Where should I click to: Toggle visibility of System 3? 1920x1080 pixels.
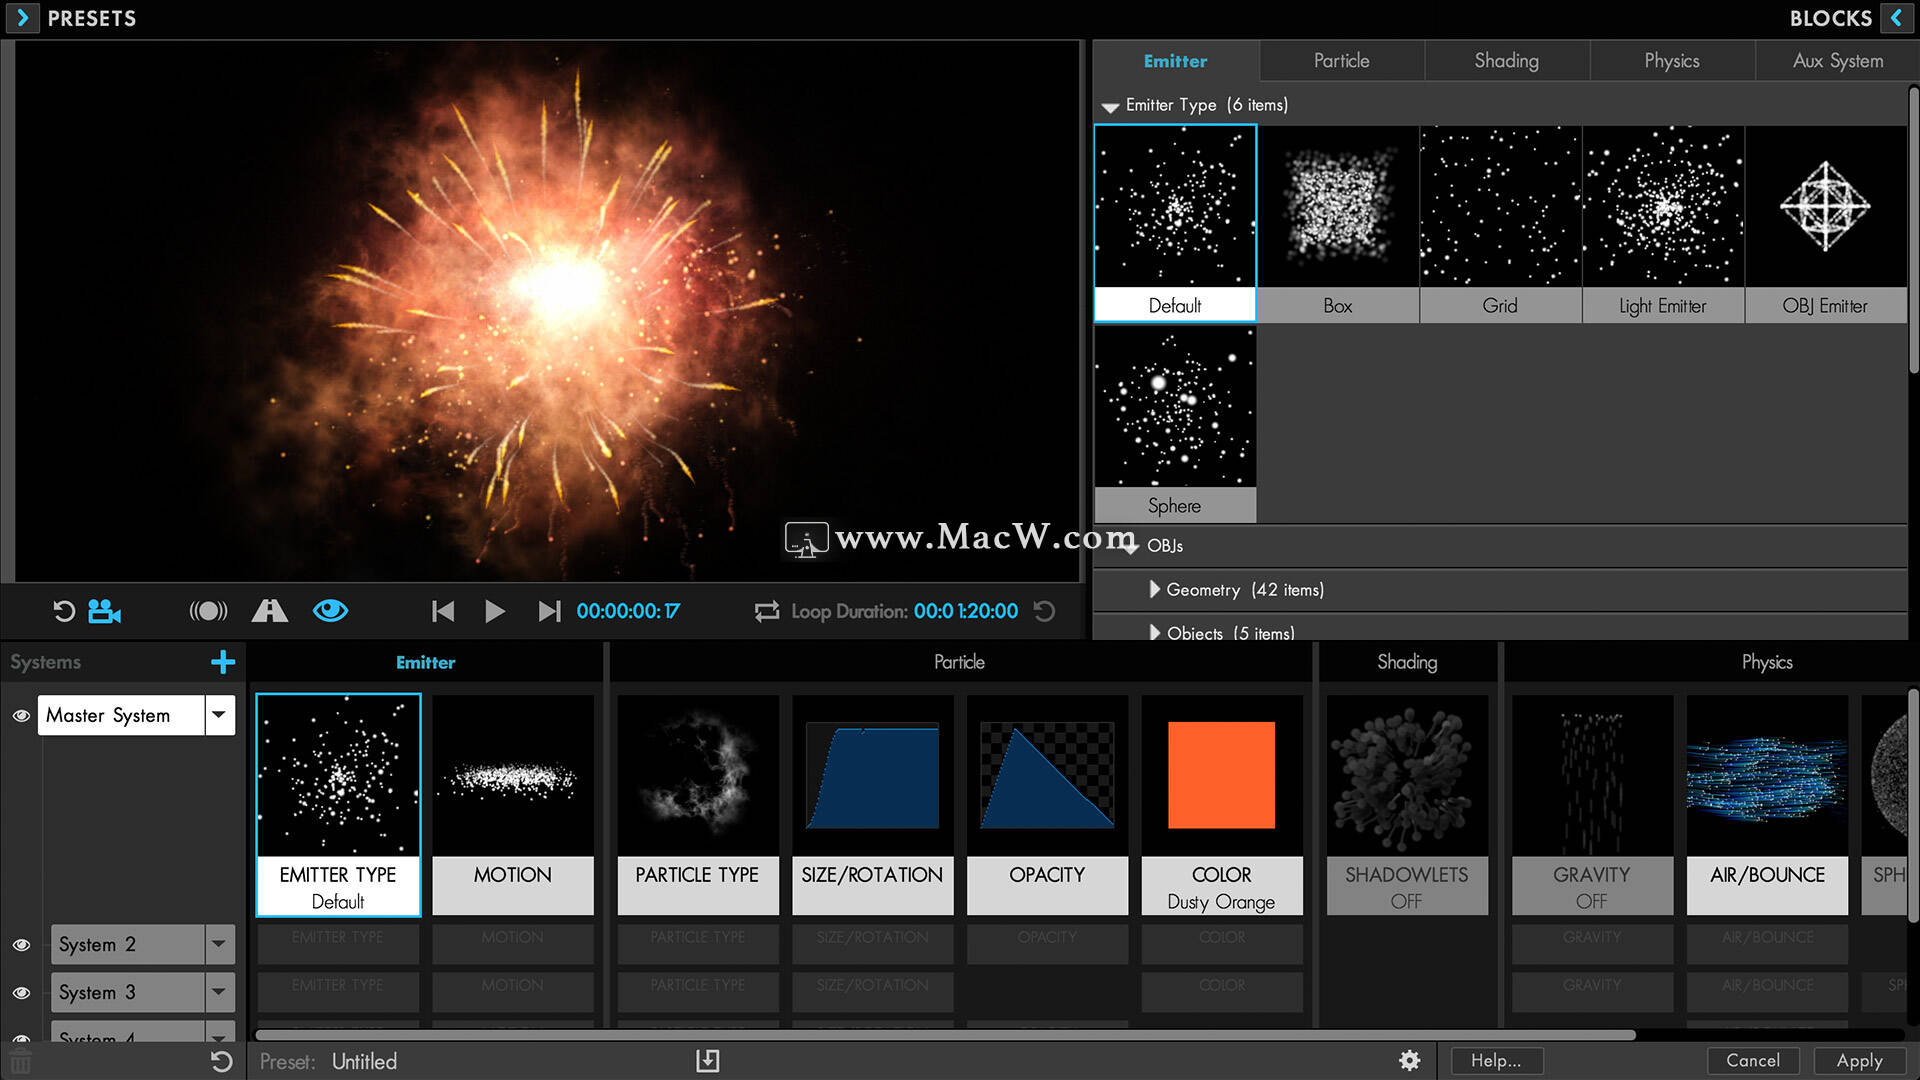tap(21, 992)
